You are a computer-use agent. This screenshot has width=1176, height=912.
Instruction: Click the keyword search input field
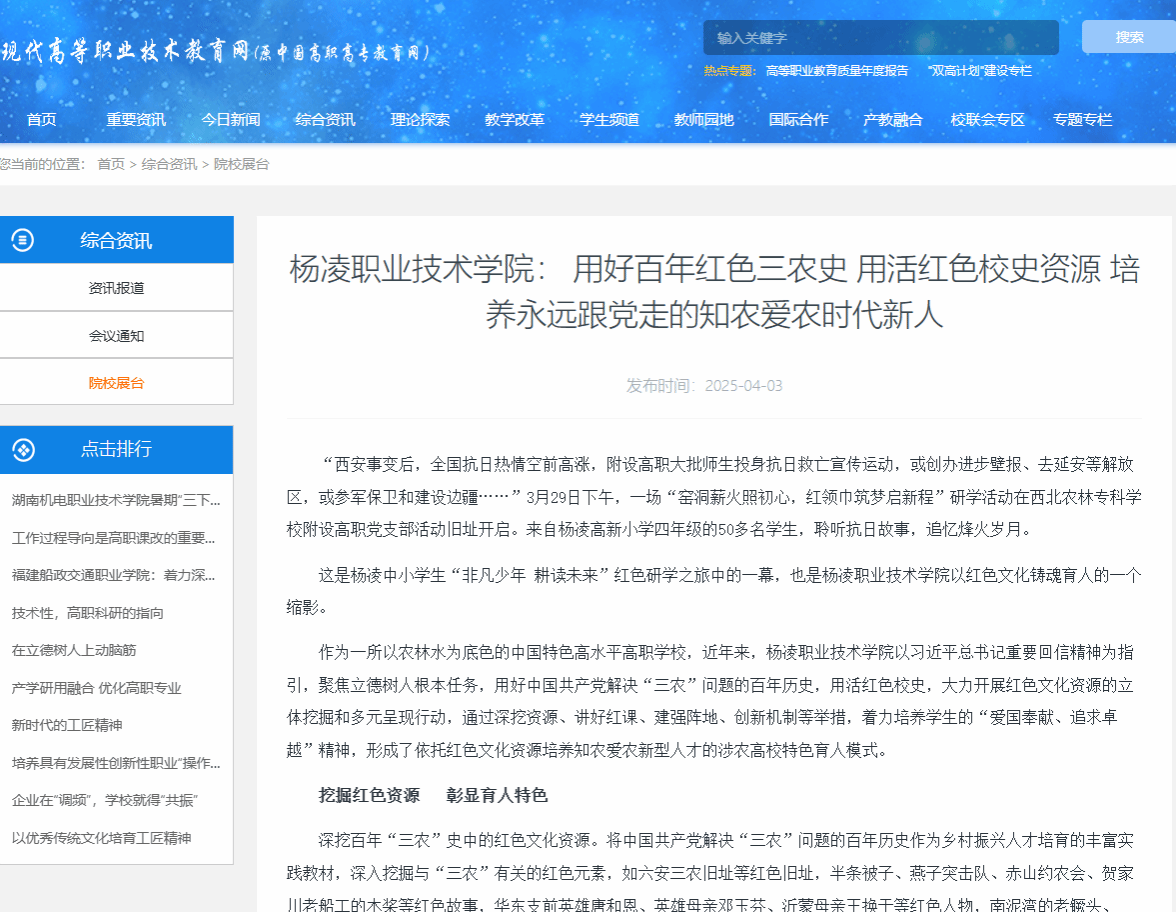click(880, 38)
